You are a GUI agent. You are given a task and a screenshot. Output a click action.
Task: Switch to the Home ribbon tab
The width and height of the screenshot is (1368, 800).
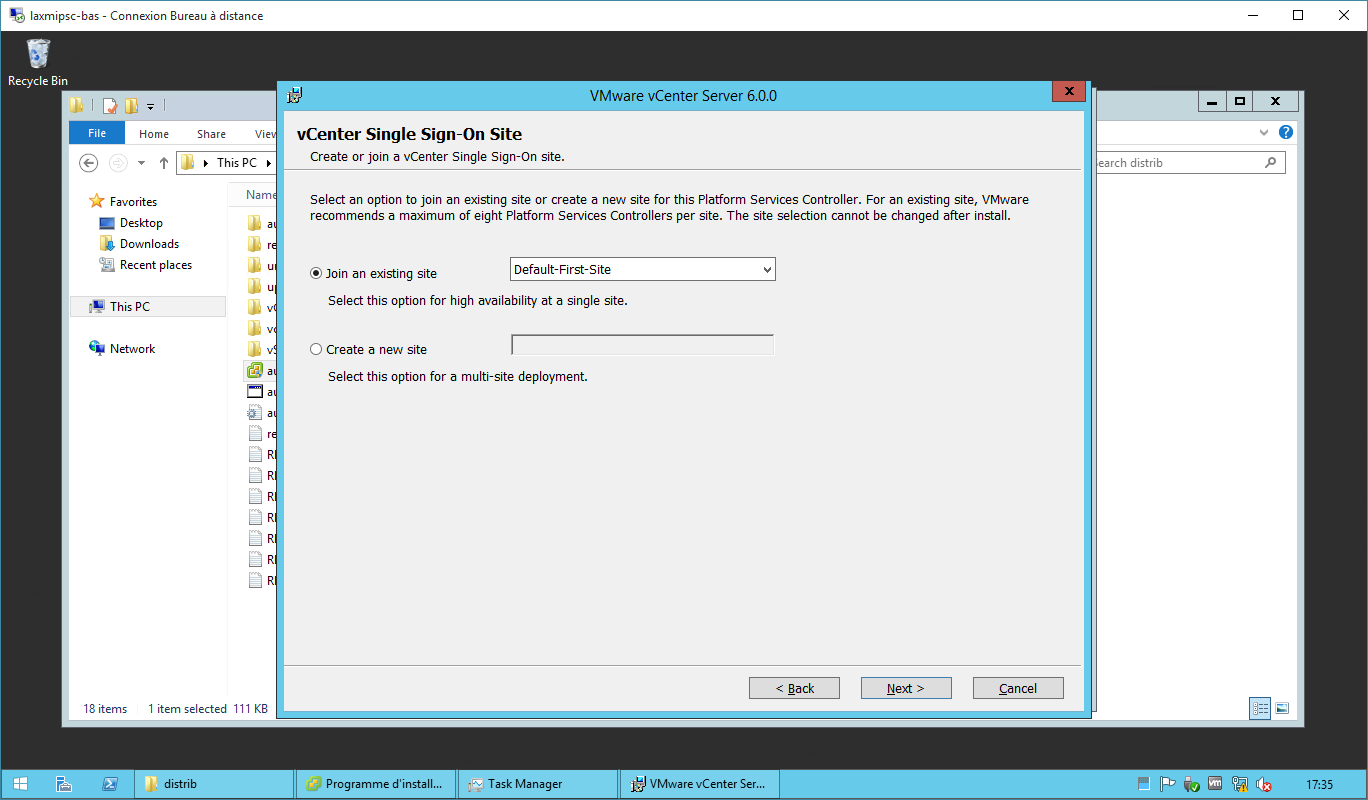[154, 134]
